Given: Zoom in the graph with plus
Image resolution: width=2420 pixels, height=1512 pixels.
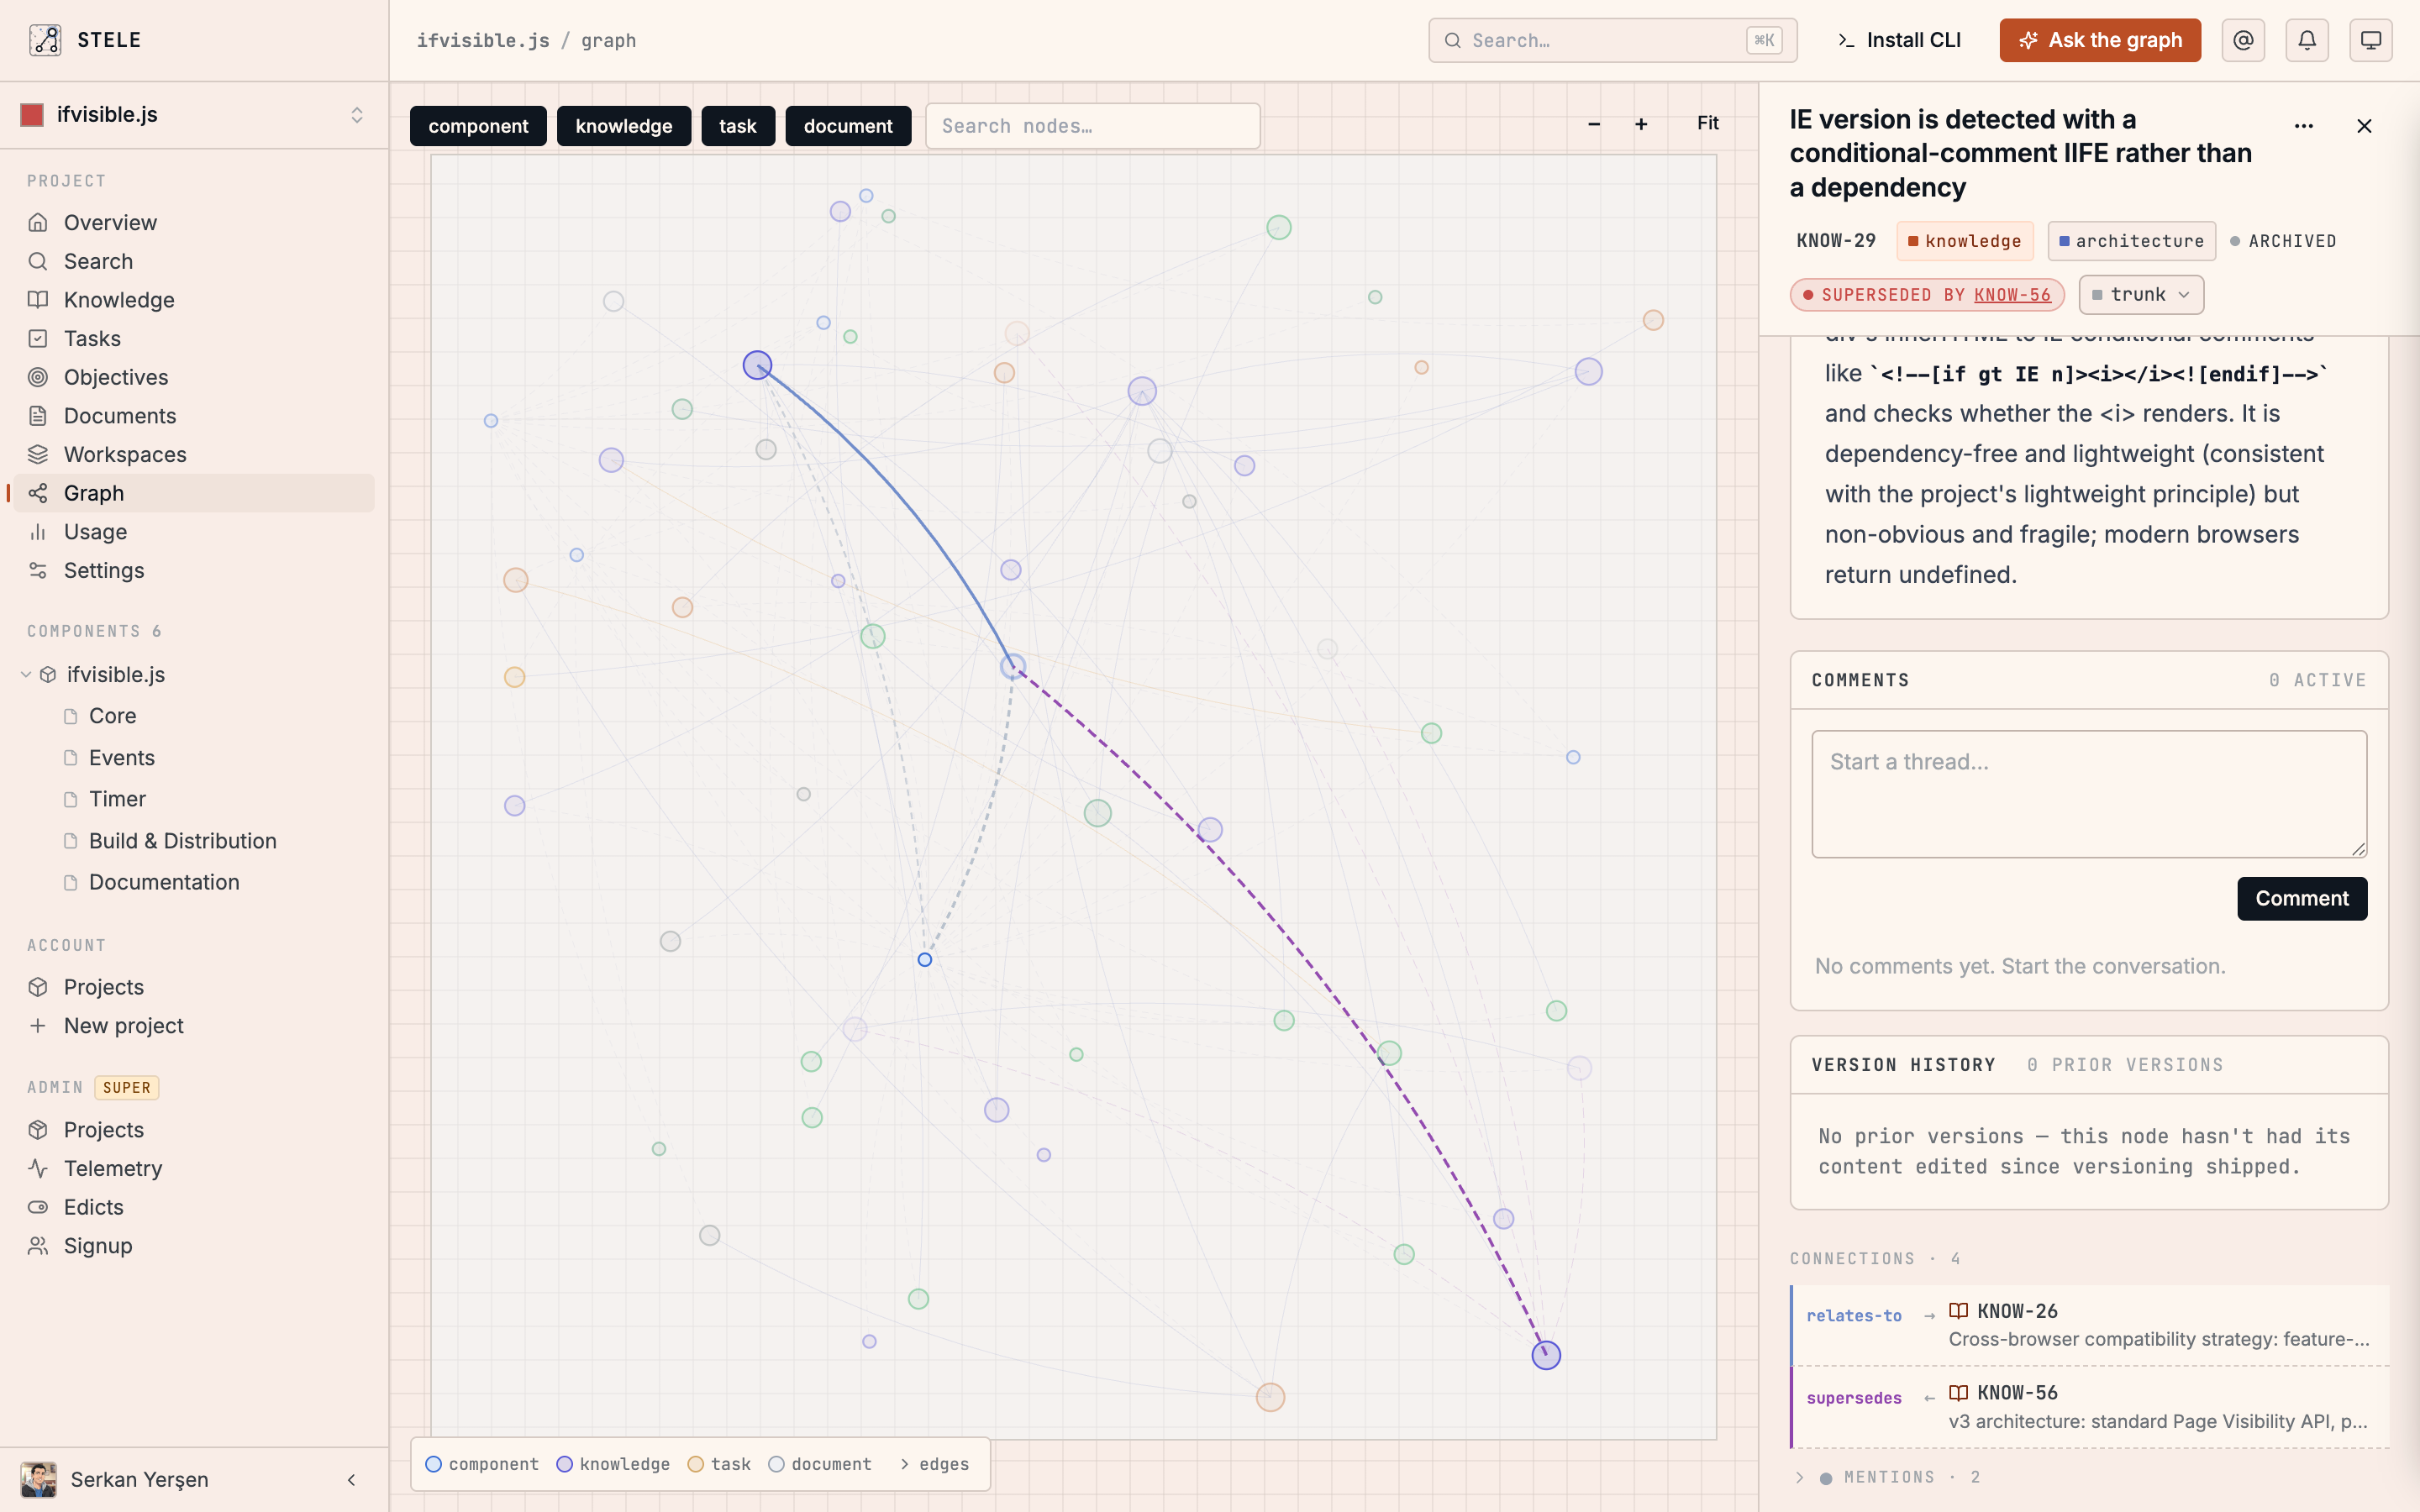Looking at the screenshot, I should tap(1641, 124).
